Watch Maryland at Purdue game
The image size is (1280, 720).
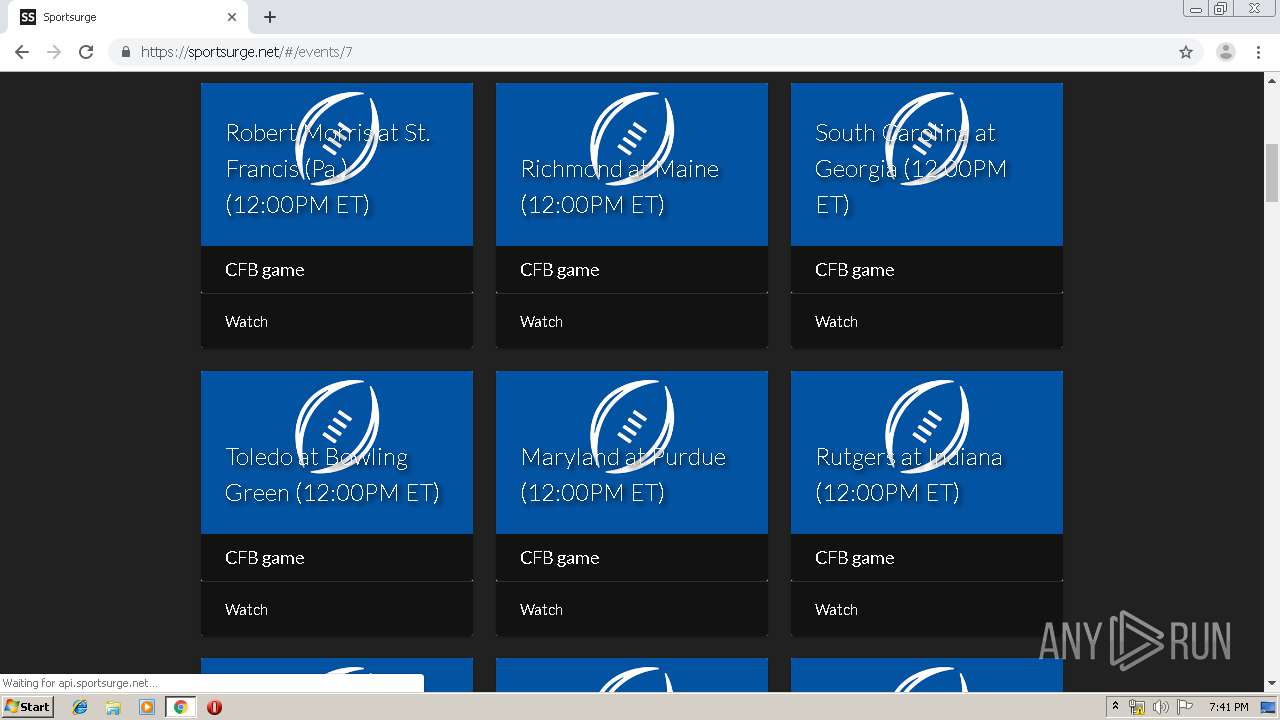point(541,610)
